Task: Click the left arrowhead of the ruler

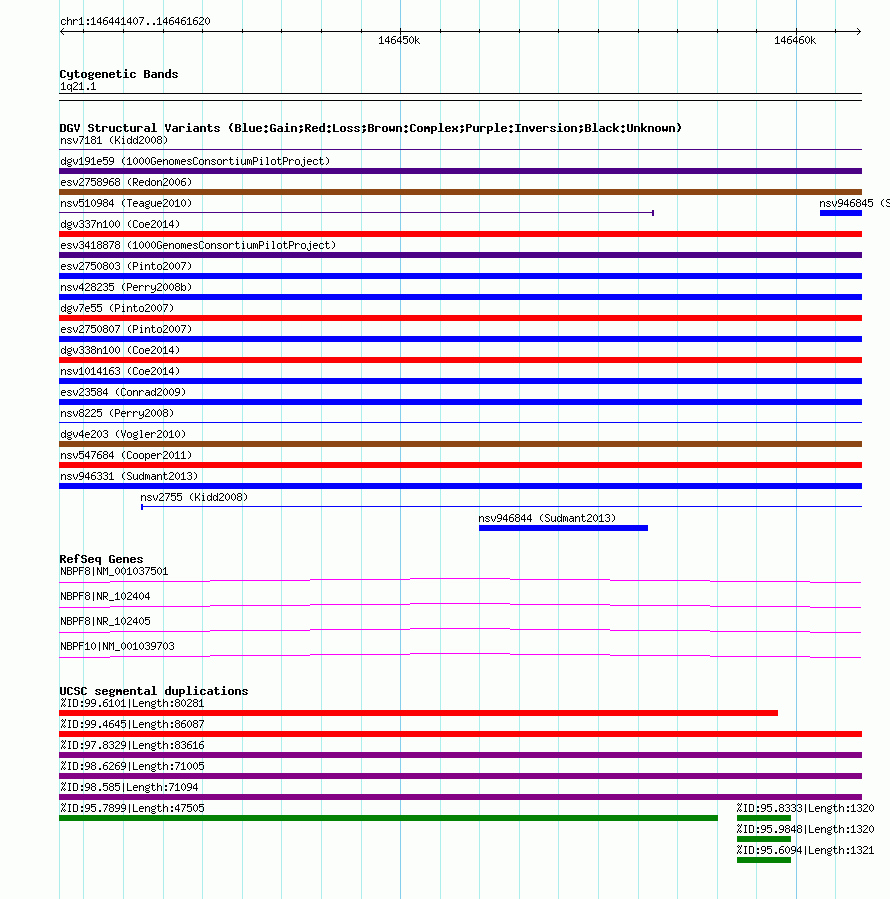Action: 63,31
